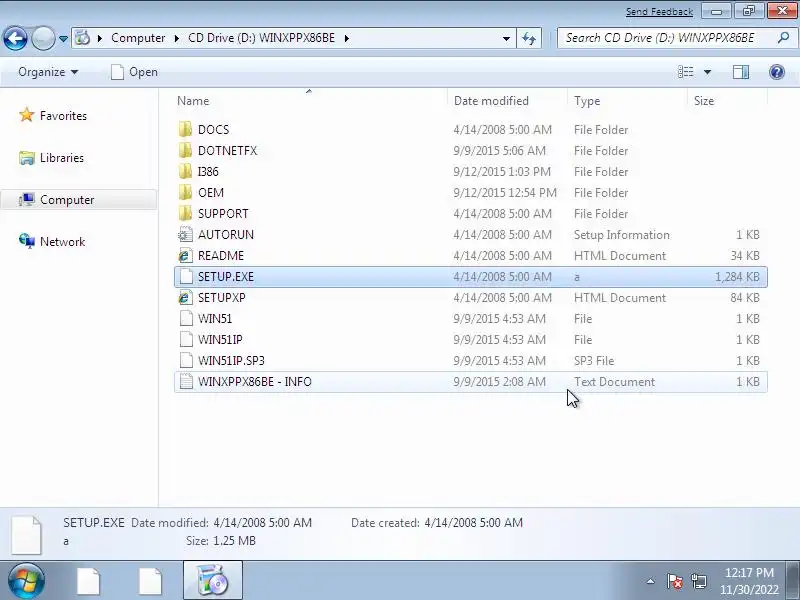Click the file name SETUP.EXE
The image size is (800, 600).
[x=226, y=277]
